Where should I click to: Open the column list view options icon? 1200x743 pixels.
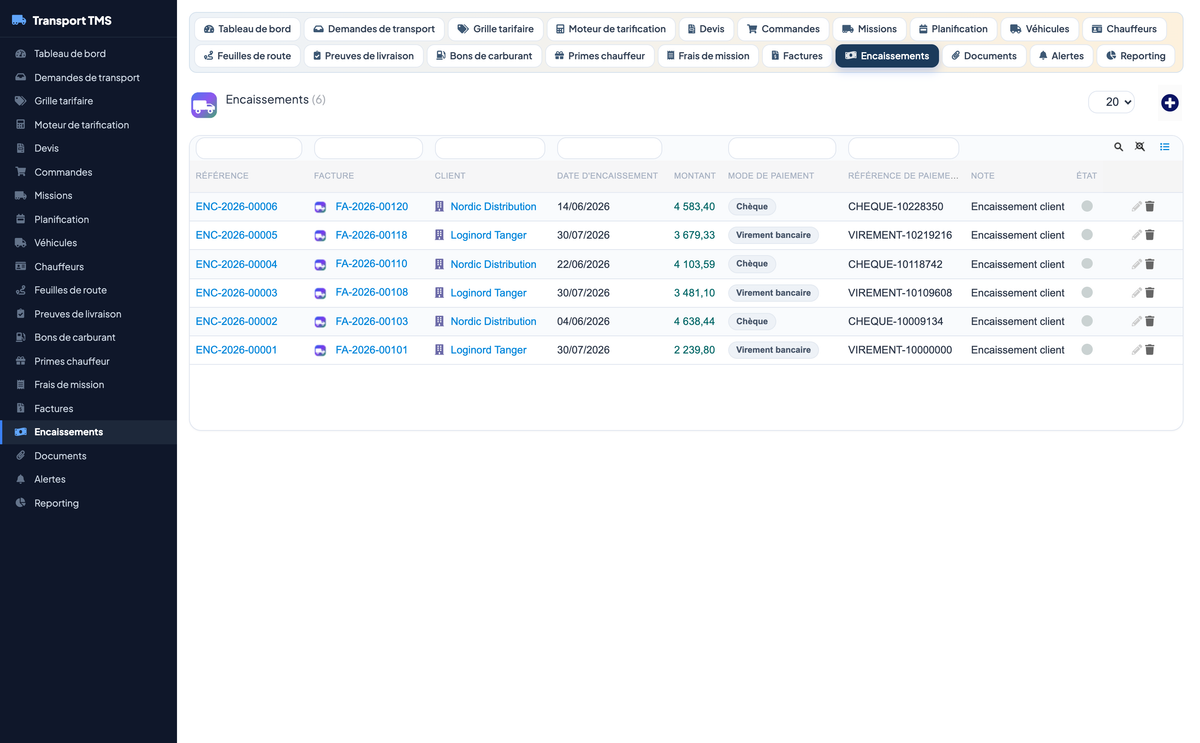(x=1165, y=147)
